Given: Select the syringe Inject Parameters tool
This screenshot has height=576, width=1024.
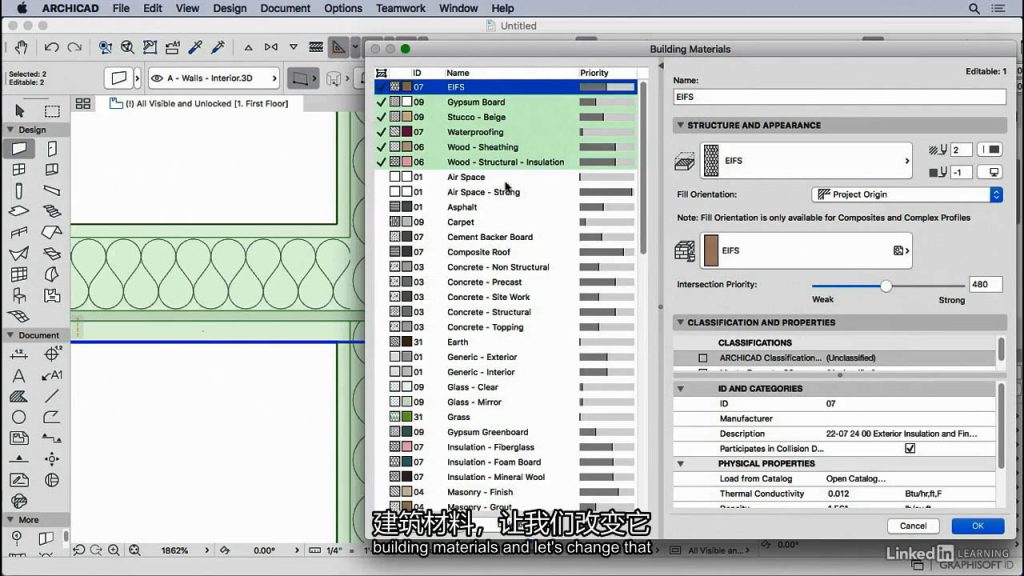Looking at the screenshot, I should coord(218,47).
